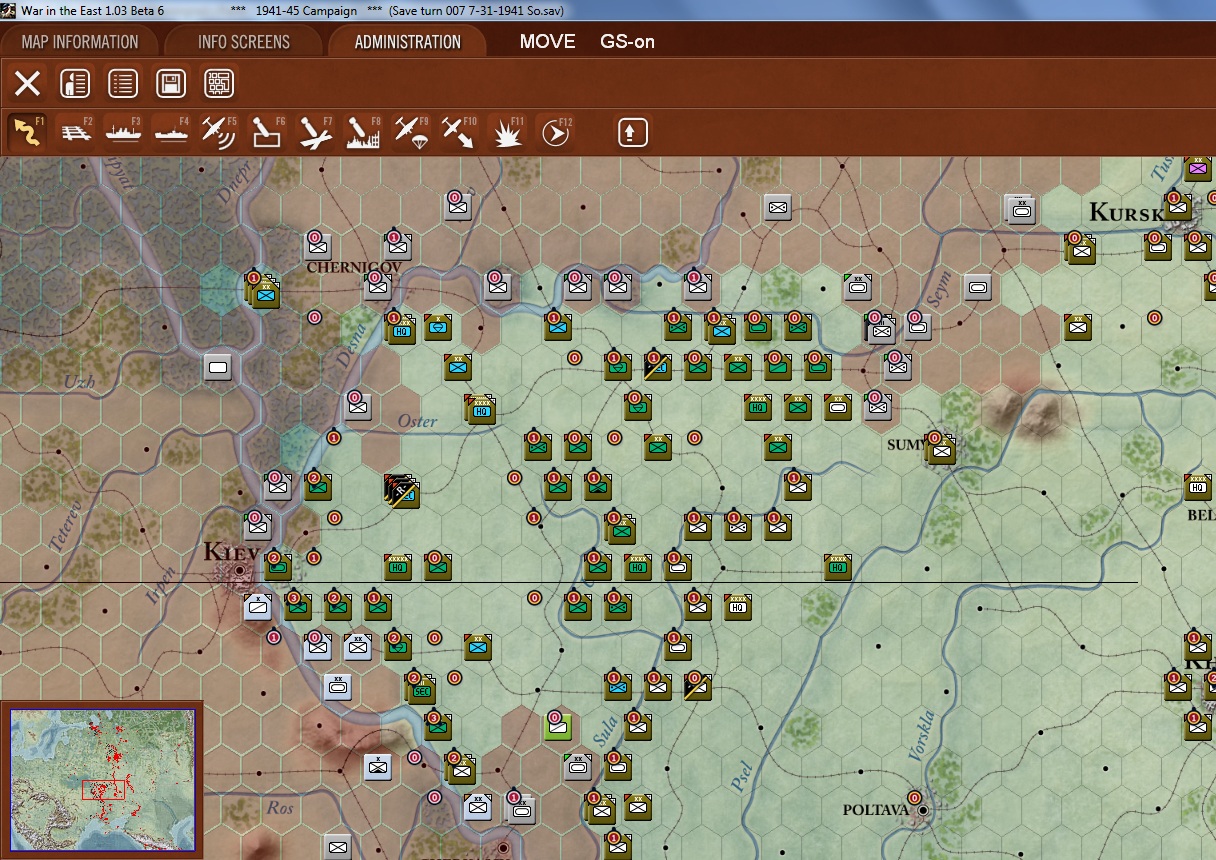Viewport: 1216px width, 860px height.
Task: Switch to F4 amphibious transport mode
Action: pyautogui.click(x=172, y=132)
